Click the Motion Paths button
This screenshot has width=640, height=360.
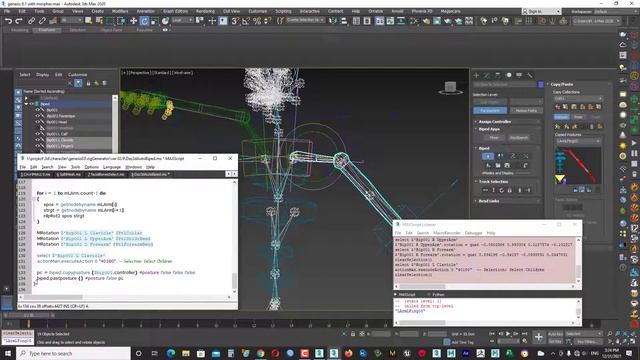coord(526,111)
